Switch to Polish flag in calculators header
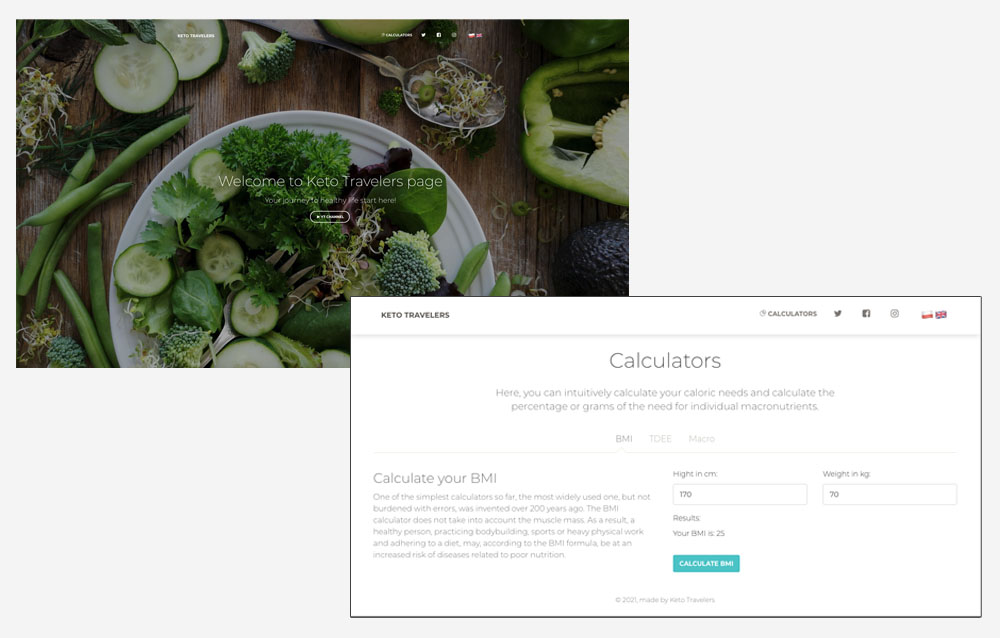Viewport: 1000px width, 638px height. coord(927,315)
